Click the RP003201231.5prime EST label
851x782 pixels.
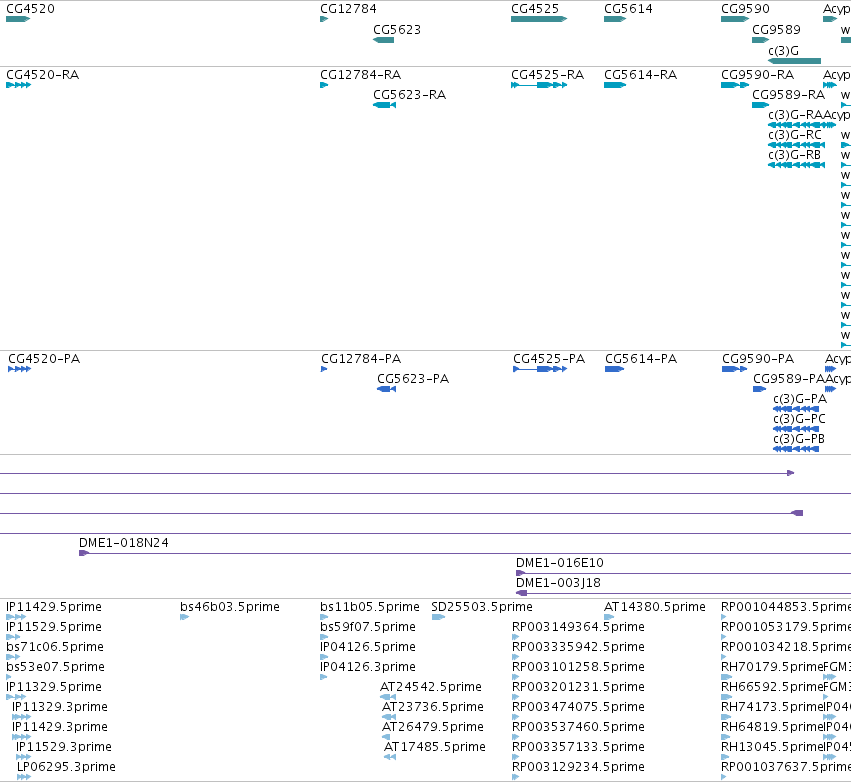(x=578, y=687)
